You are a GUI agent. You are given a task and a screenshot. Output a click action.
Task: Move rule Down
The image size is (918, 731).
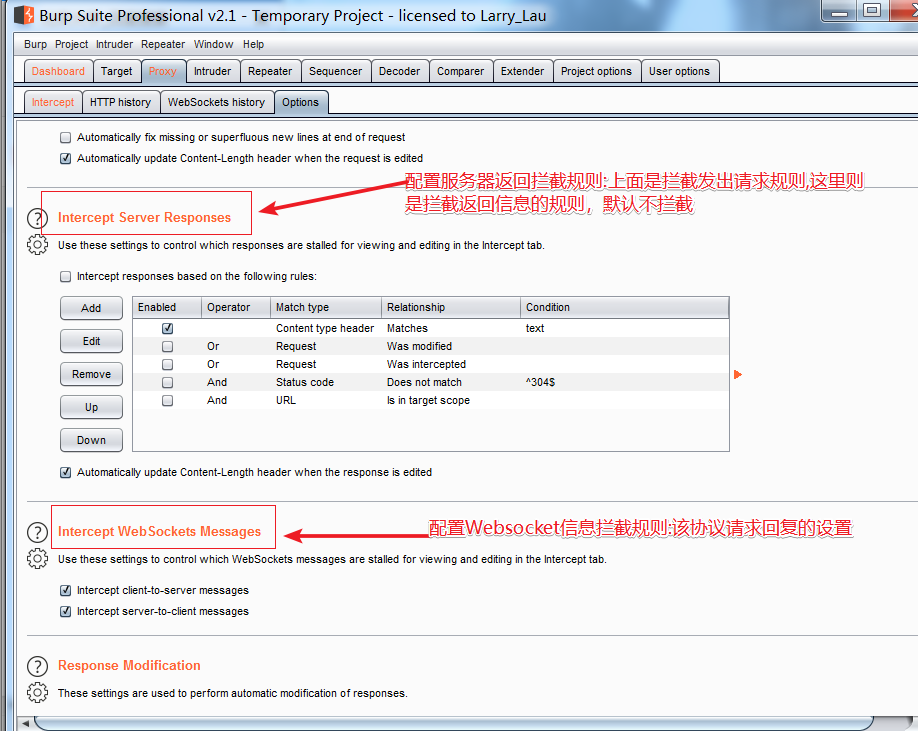91,440
